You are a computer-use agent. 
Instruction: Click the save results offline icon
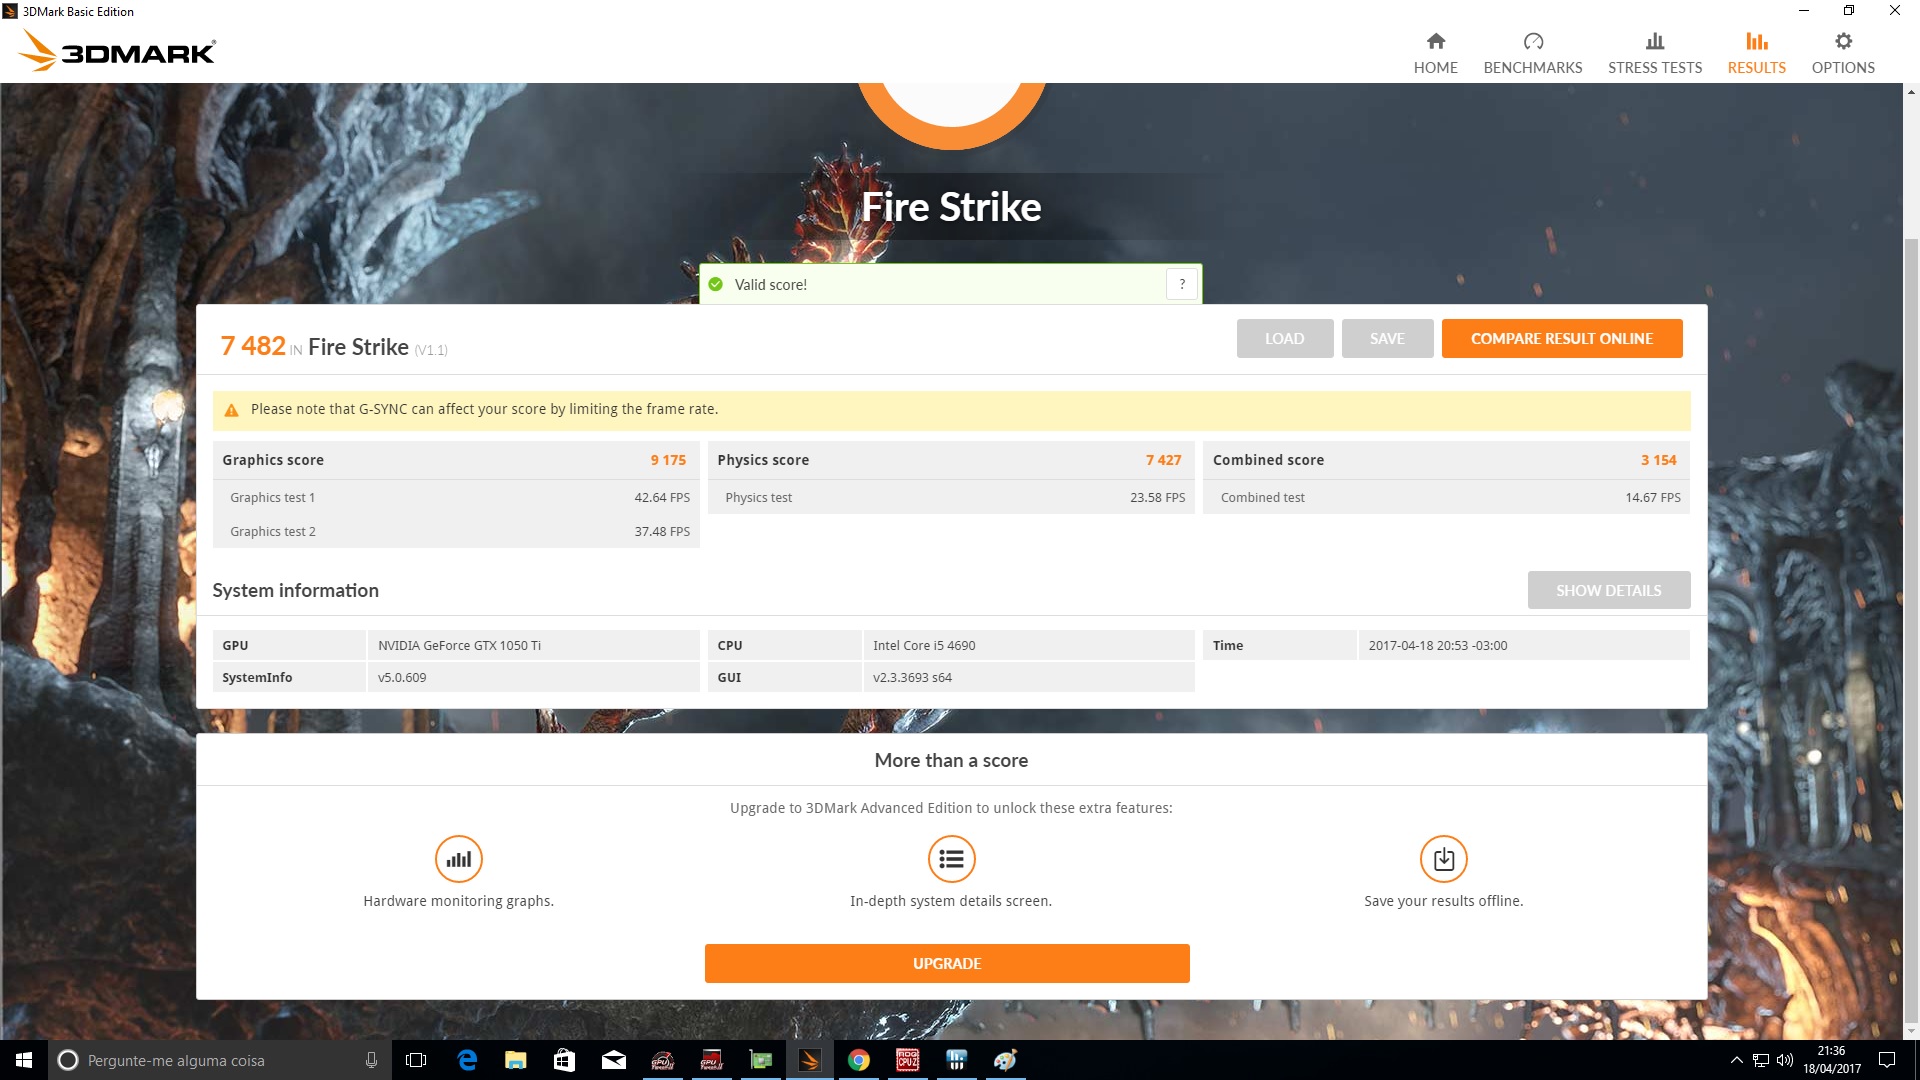[x=1443, y=859]
